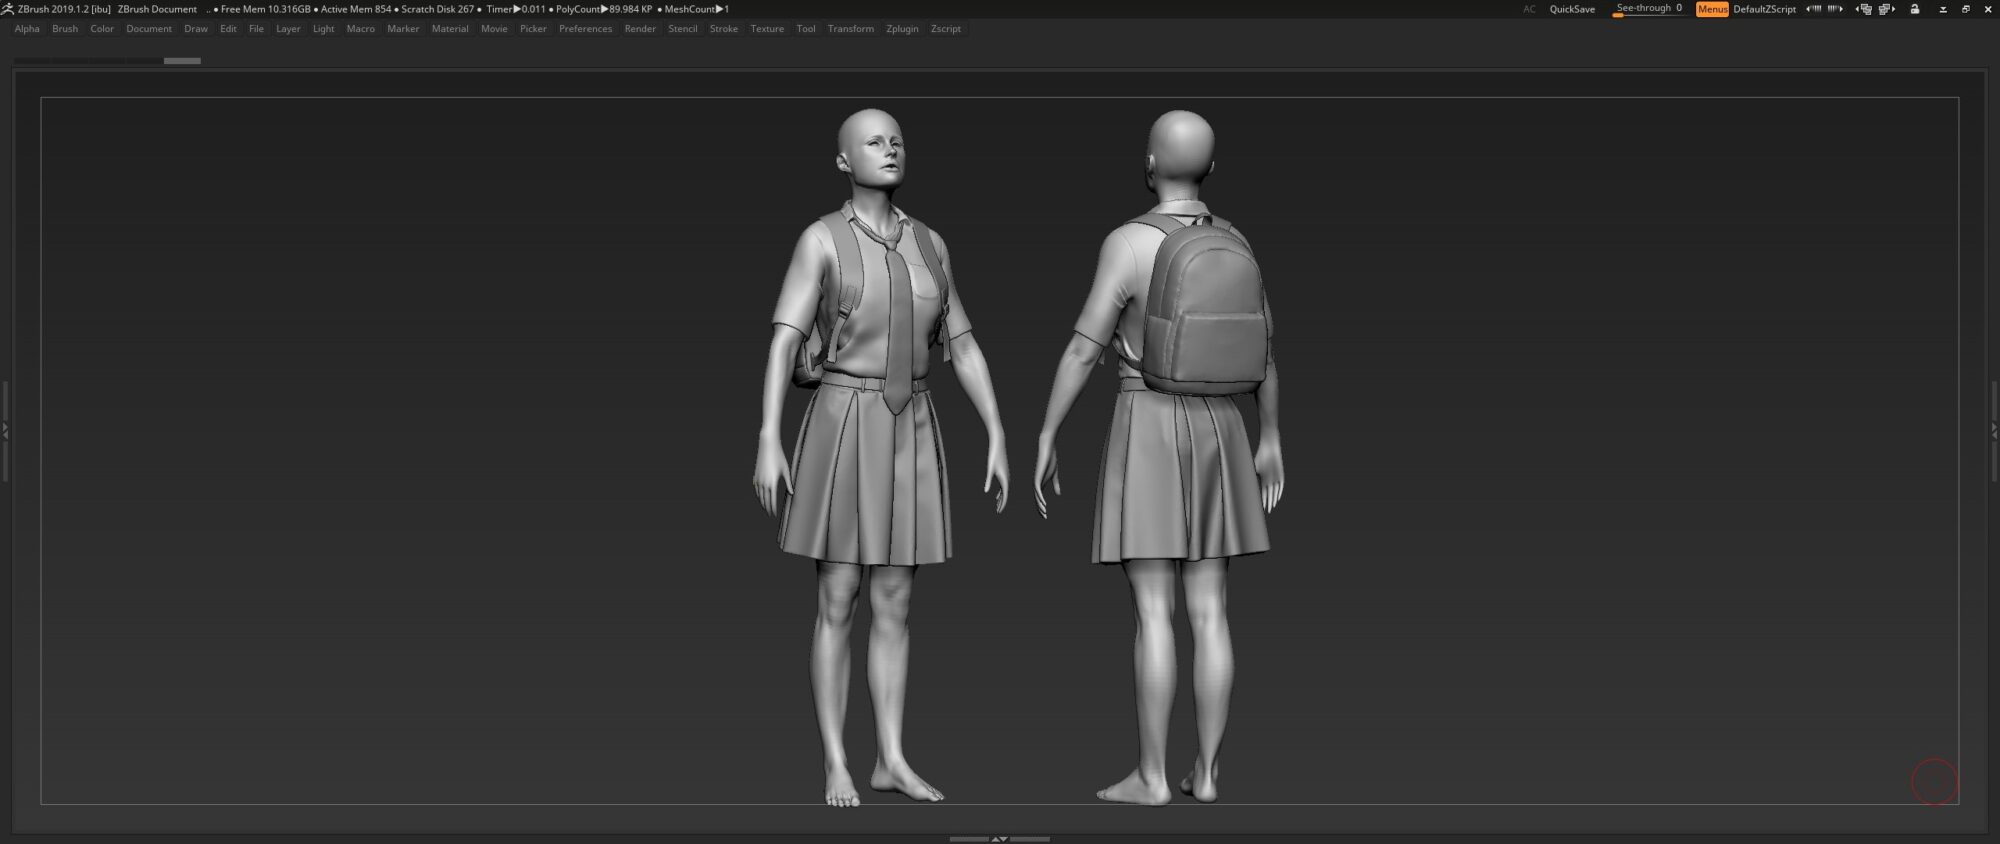Expand the left tray divider

(x=5, y=431)
